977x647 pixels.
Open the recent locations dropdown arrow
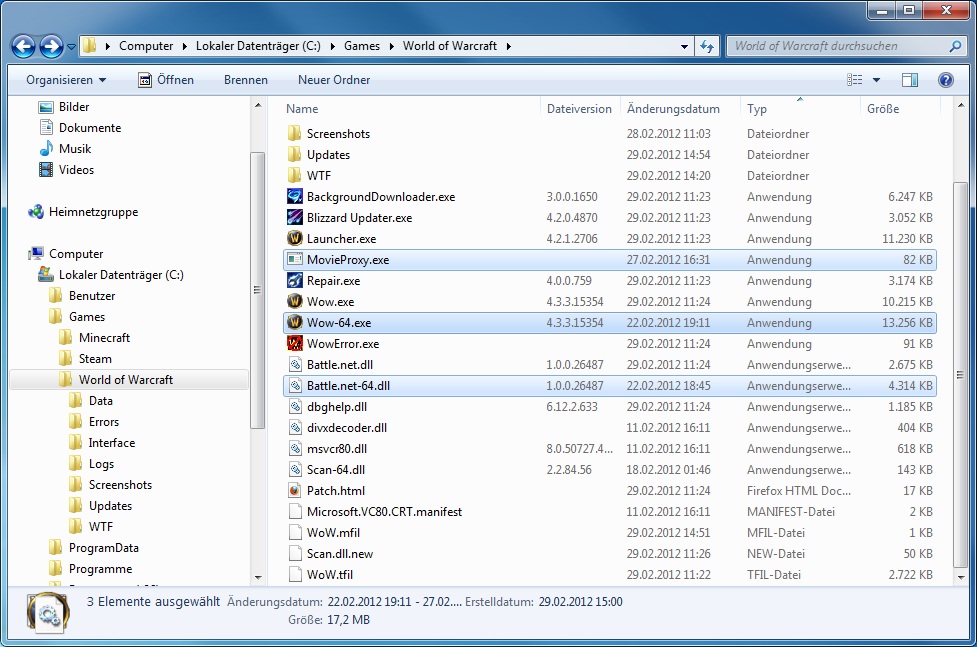pos(71,47)
